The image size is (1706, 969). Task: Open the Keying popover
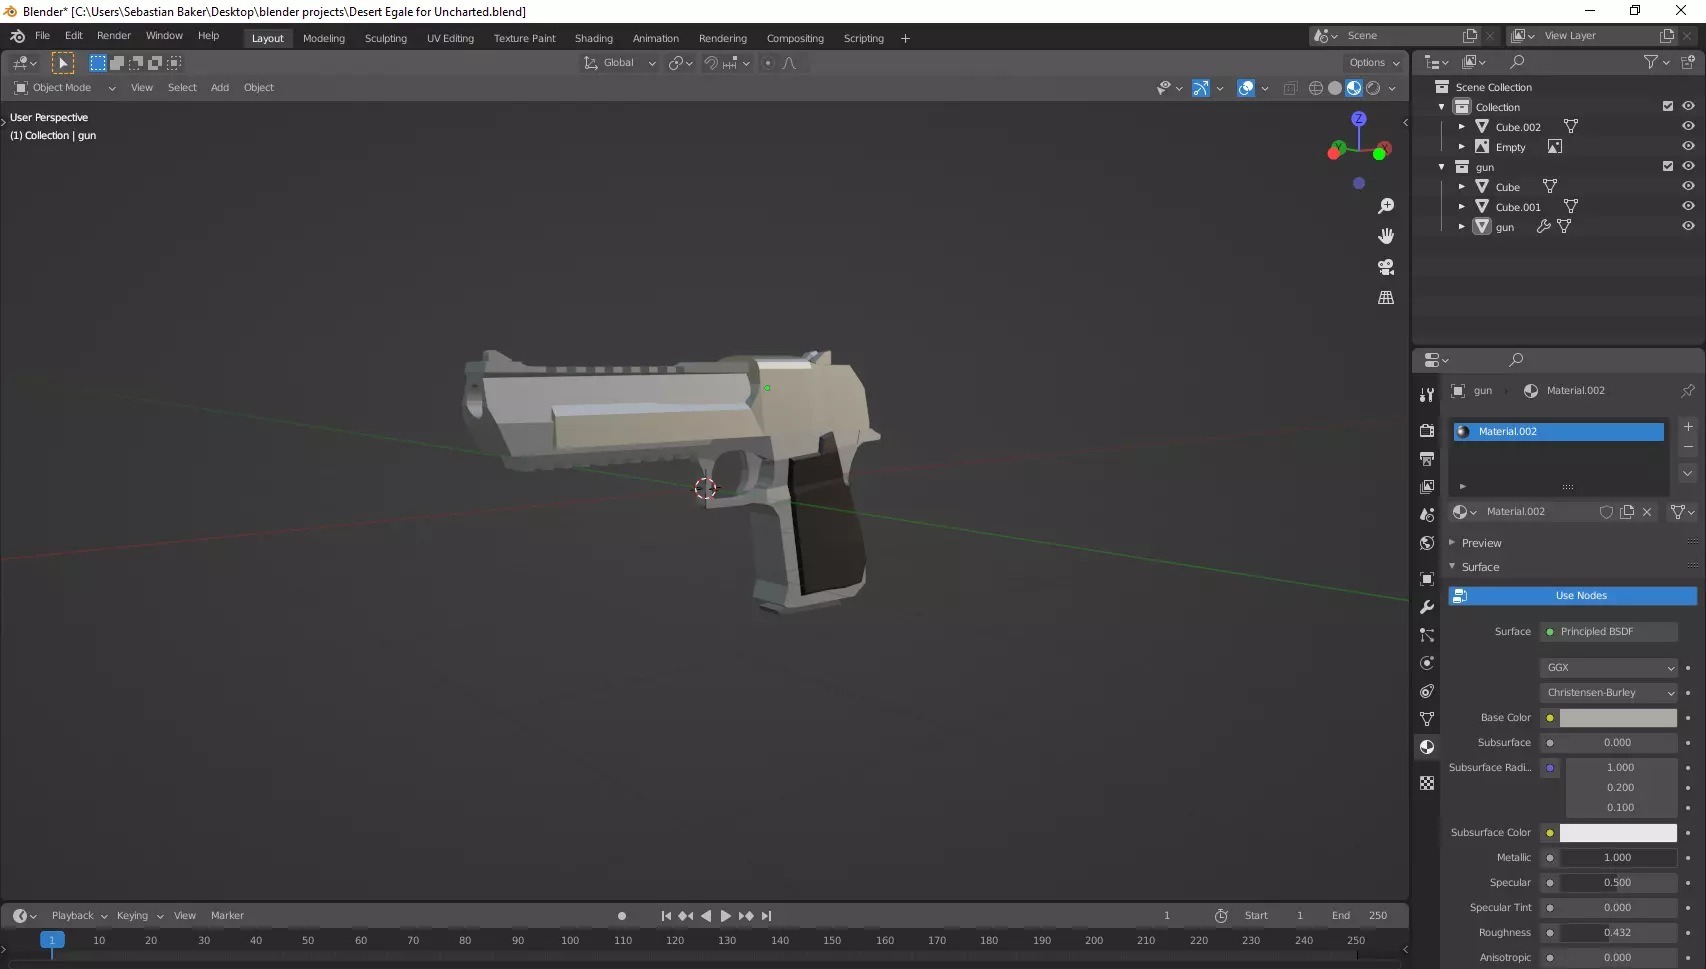(x=139, y=916)
